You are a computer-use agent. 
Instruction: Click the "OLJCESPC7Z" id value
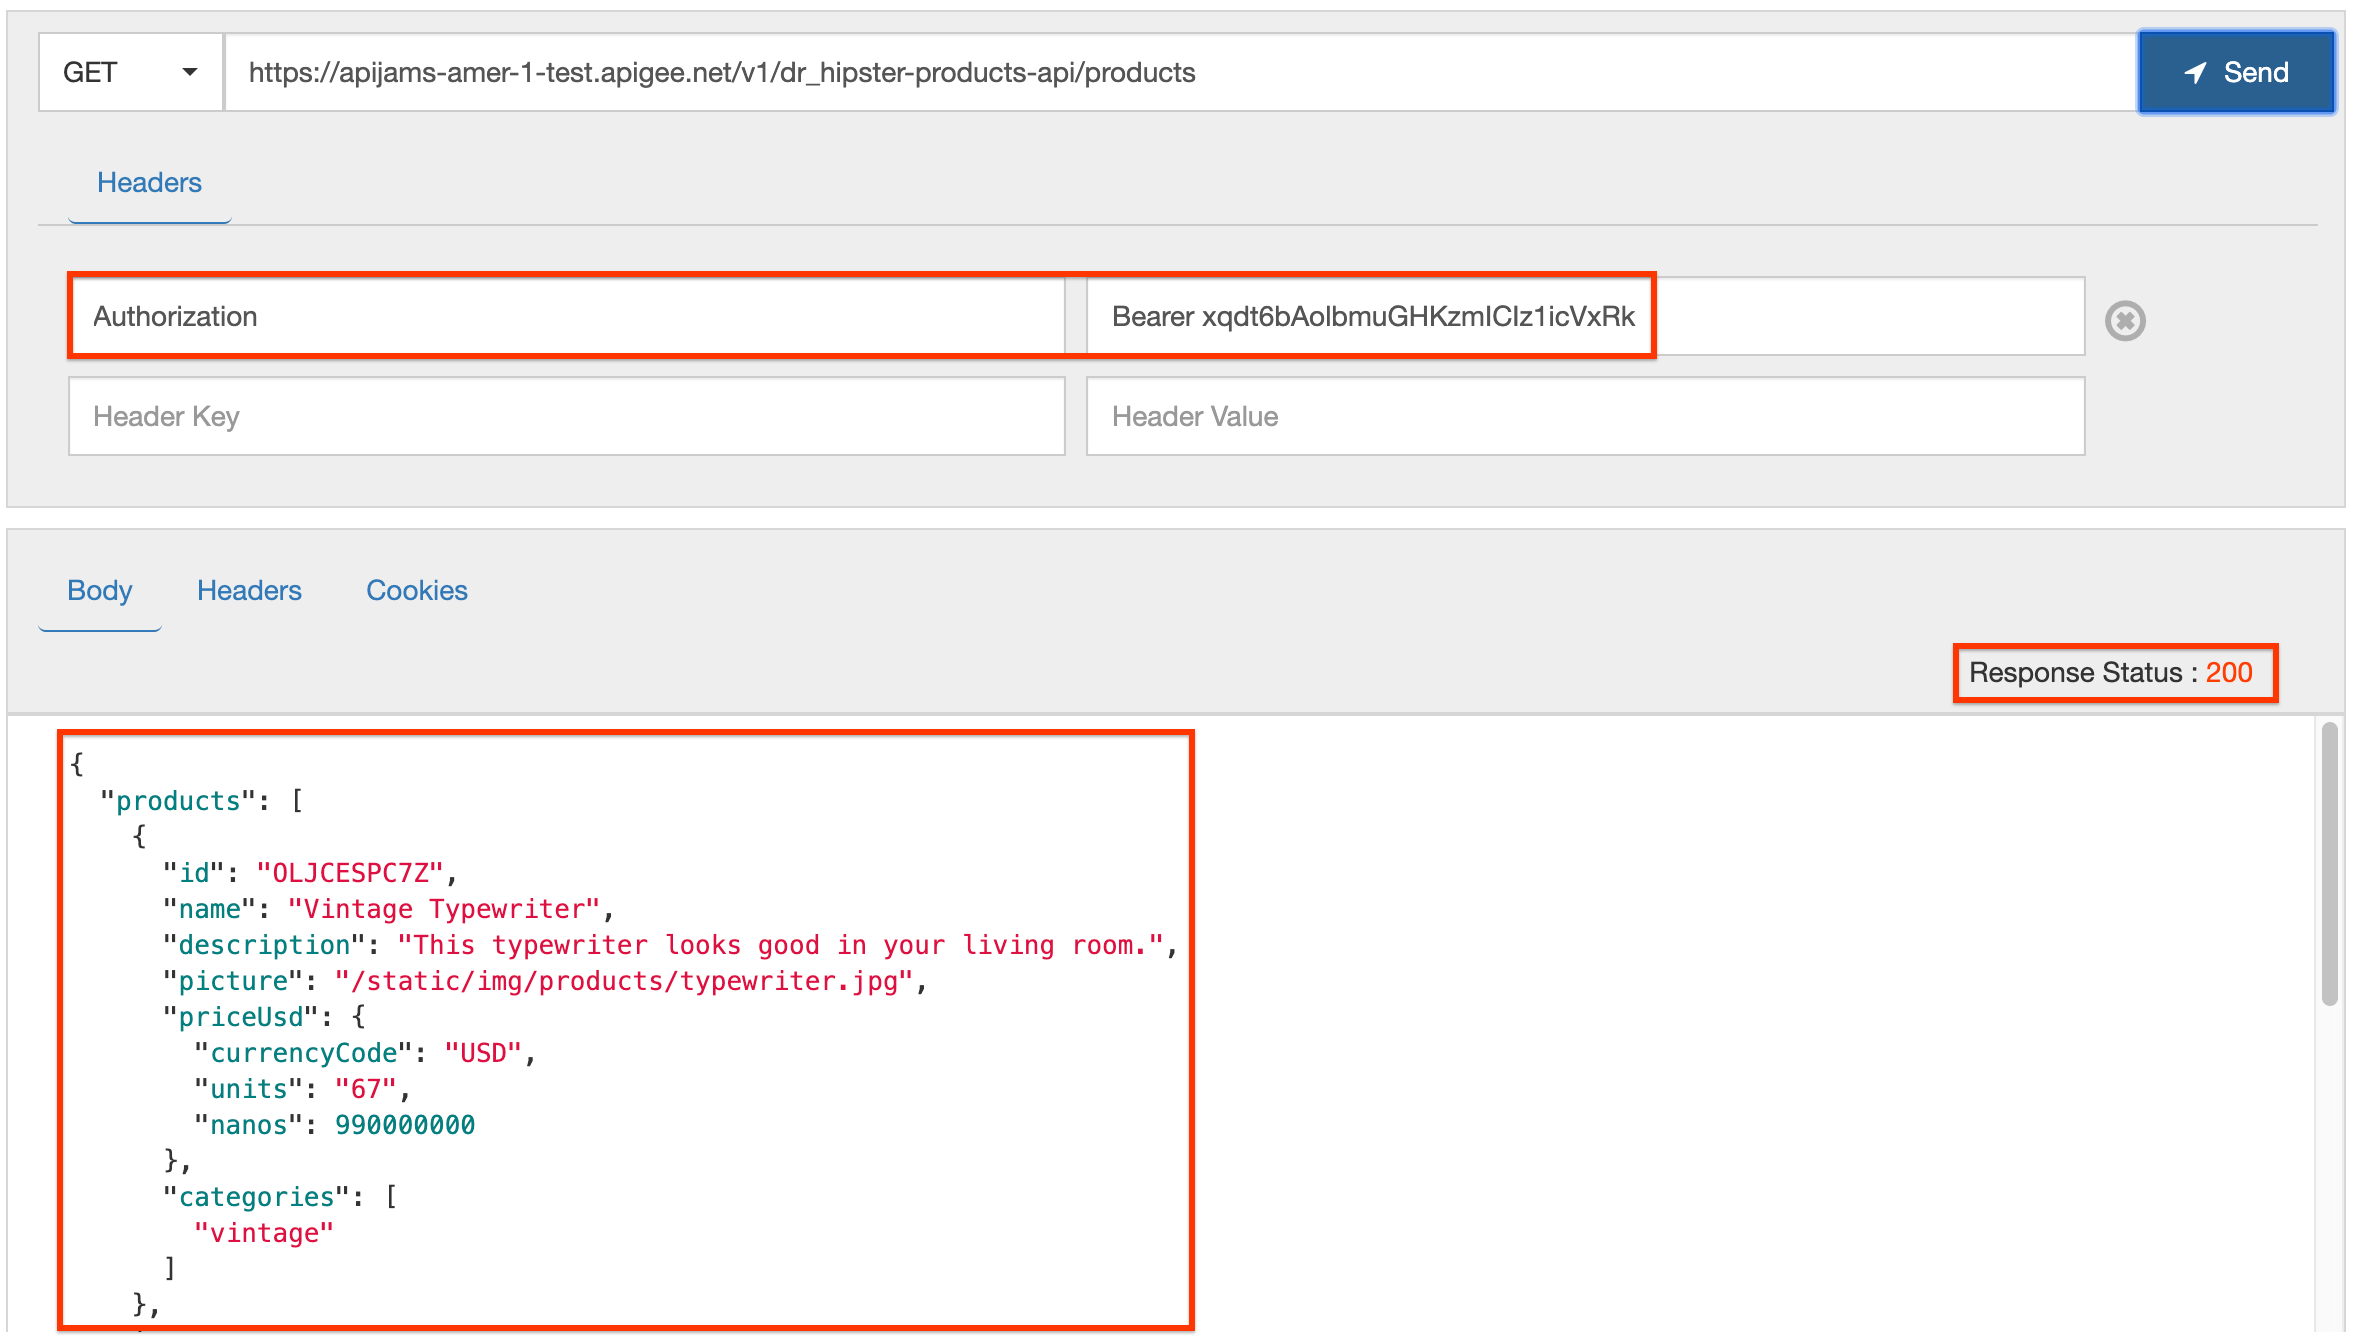[x=350, y=873]
